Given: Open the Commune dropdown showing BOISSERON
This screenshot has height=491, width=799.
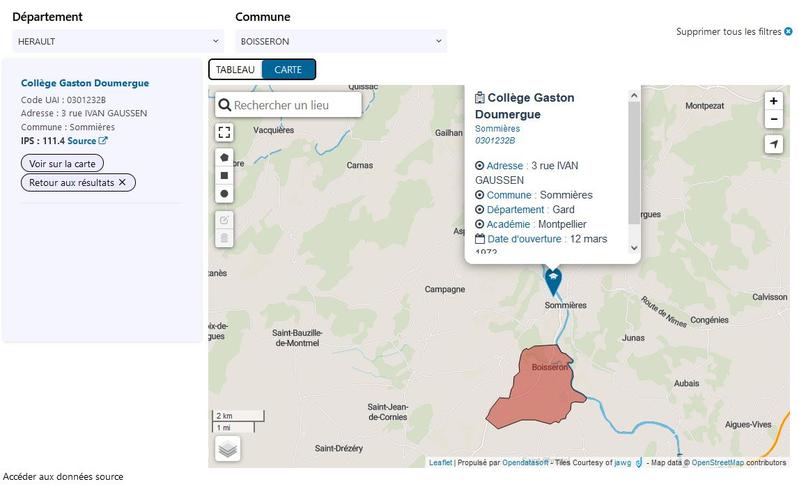Looking at the screenshot, I should [341, 41].
